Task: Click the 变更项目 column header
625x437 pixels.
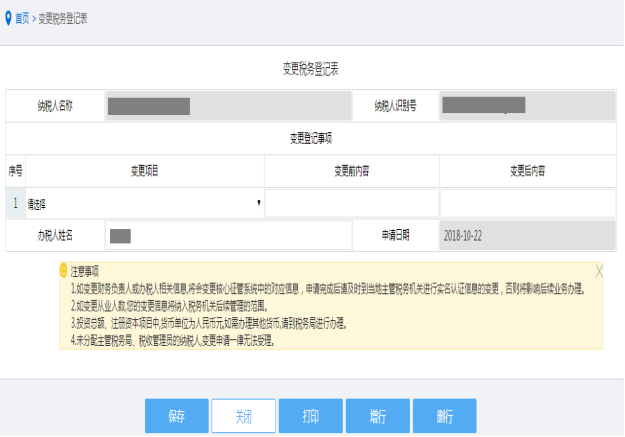Action: coord(144,171)
